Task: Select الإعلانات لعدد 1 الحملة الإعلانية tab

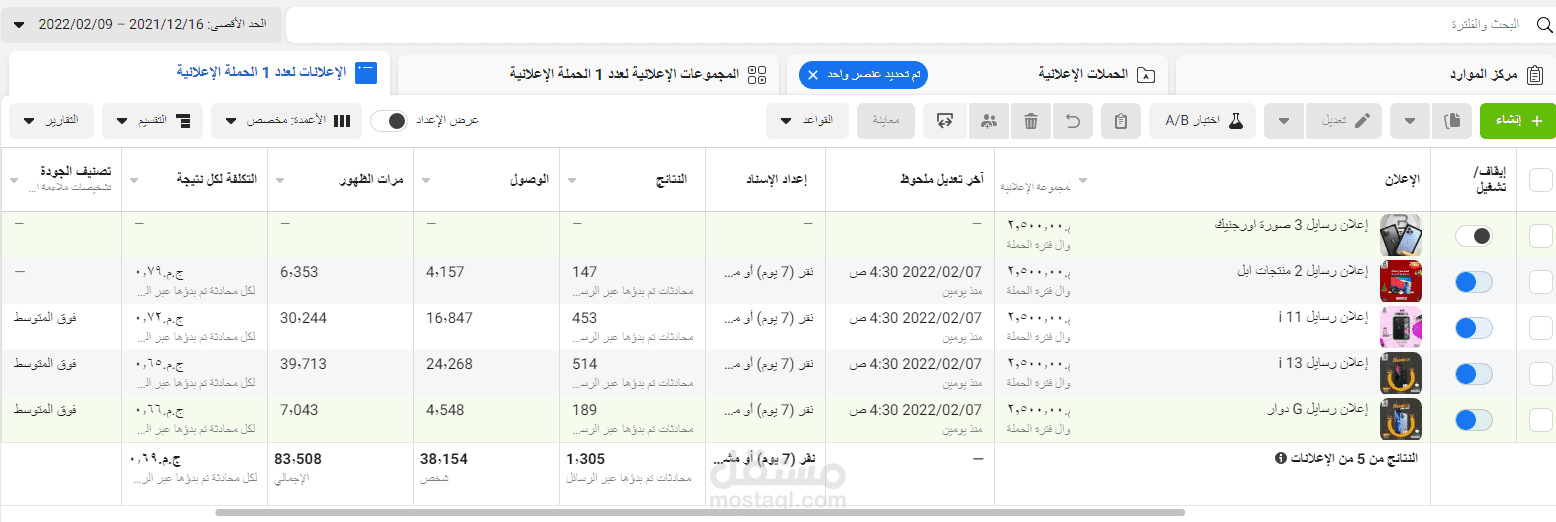Action: [199, 72]
